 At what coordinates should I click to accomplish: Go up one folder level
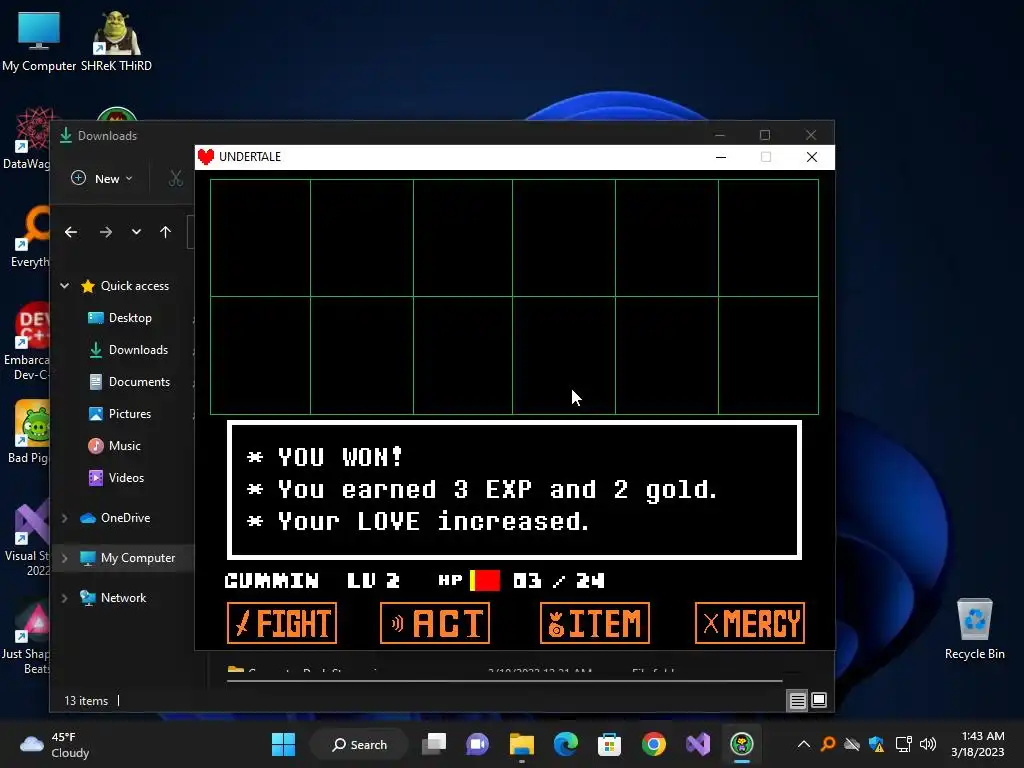coord(165,232)
